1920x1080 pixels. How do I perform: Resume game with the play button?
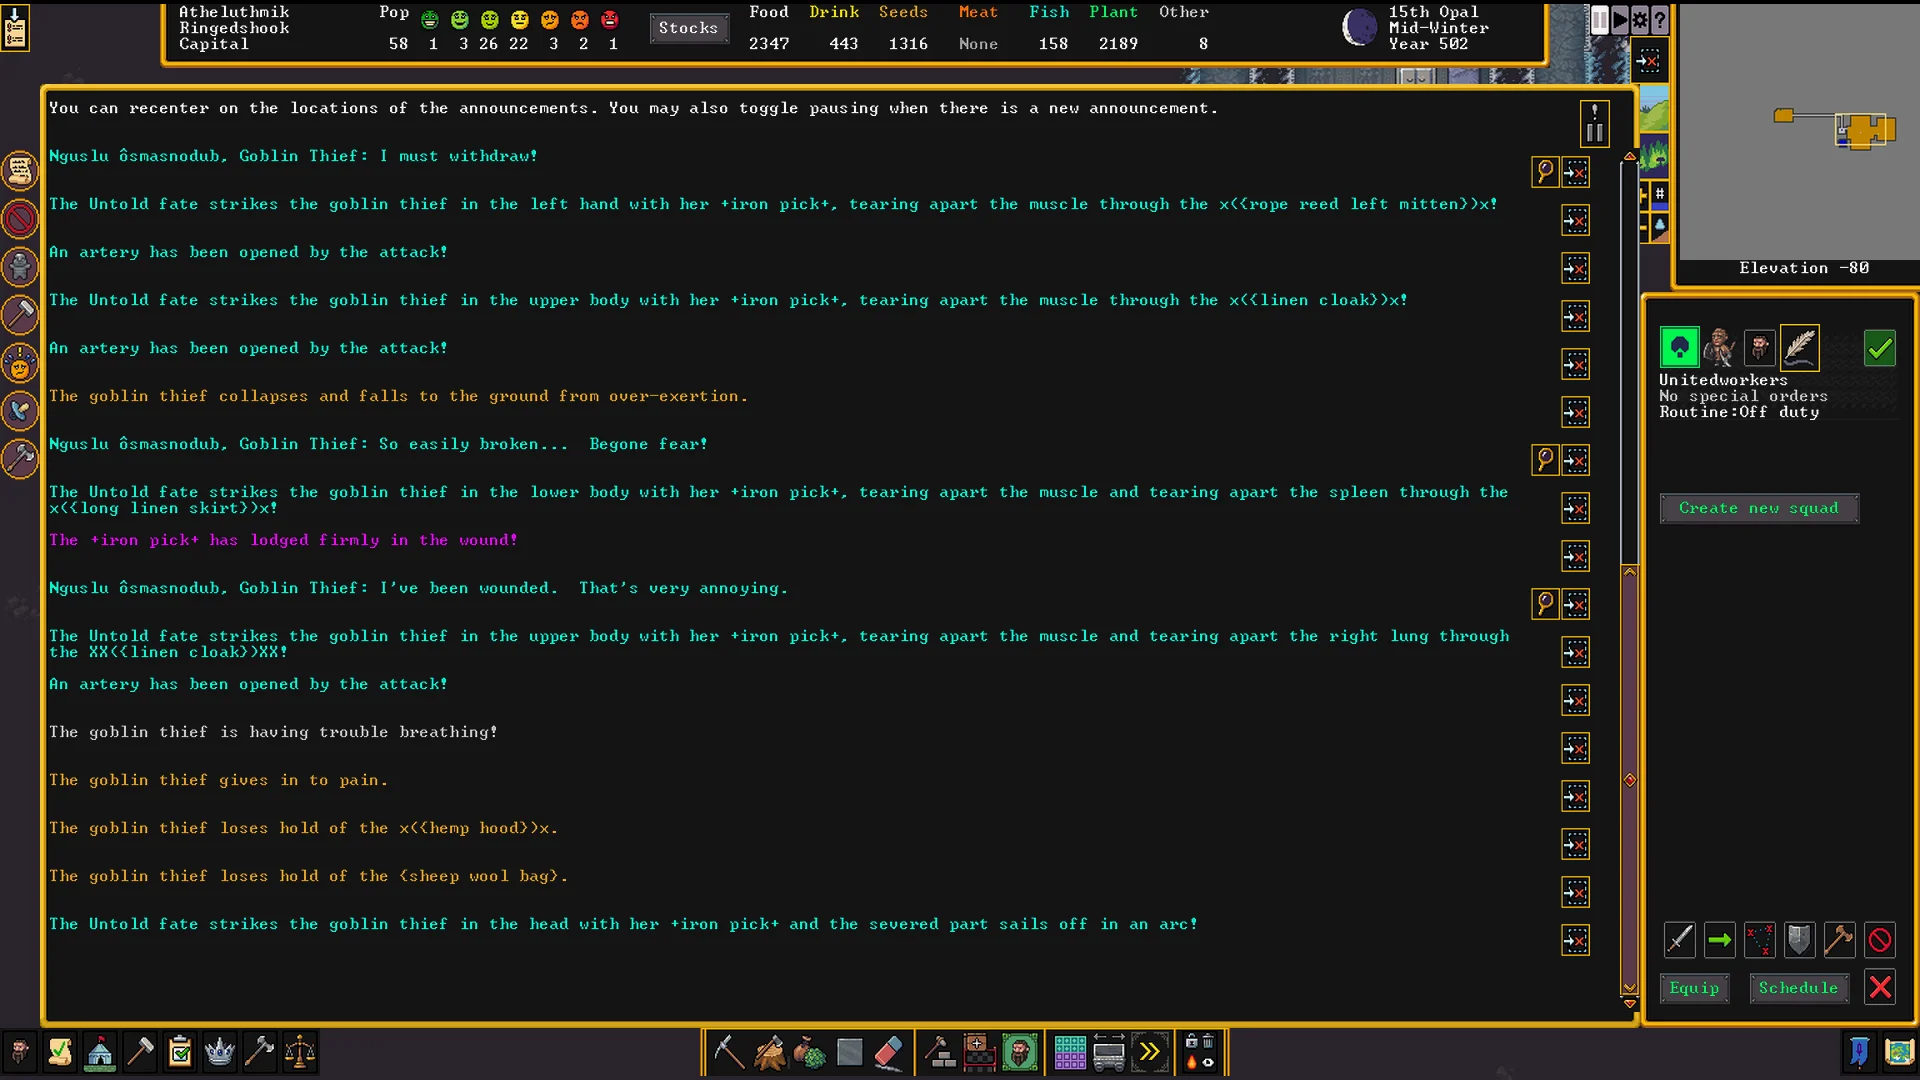(x=1620, y=20)
